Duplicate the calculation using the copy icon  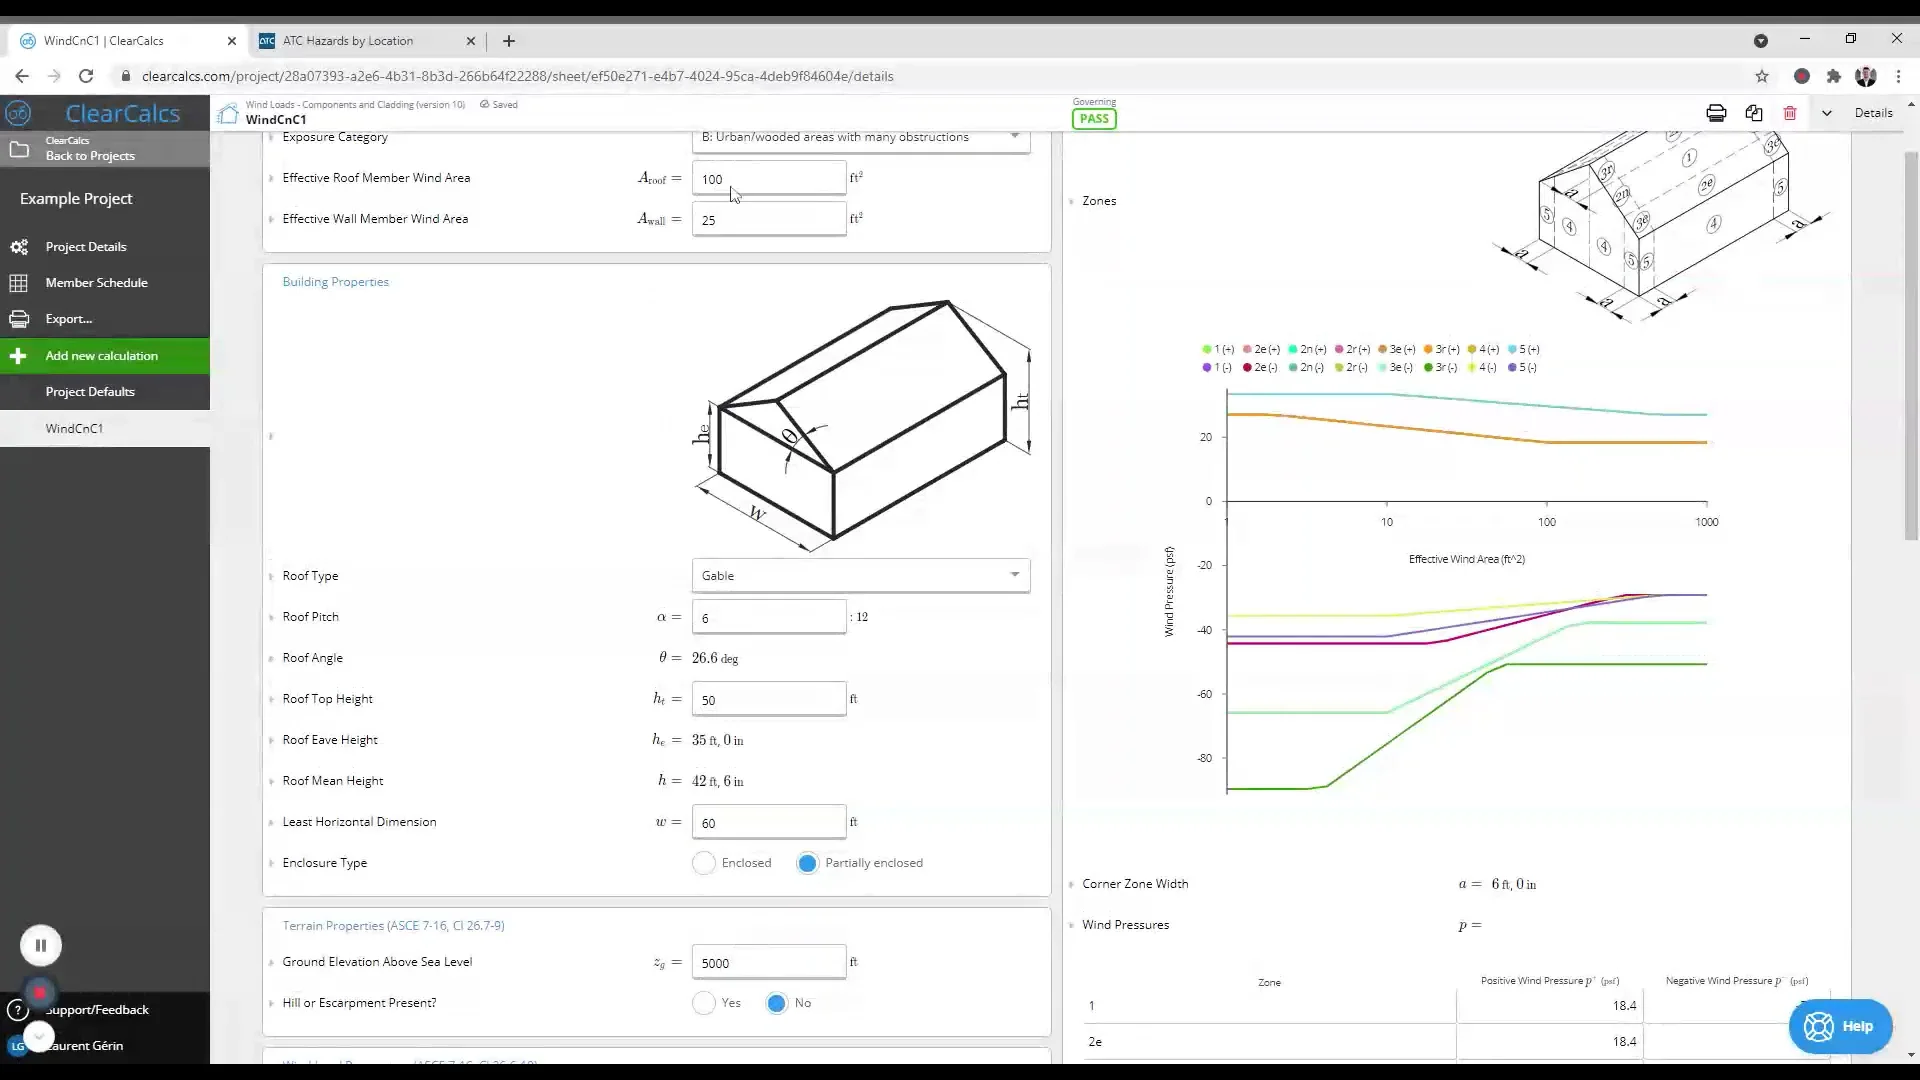(1755, 113)
